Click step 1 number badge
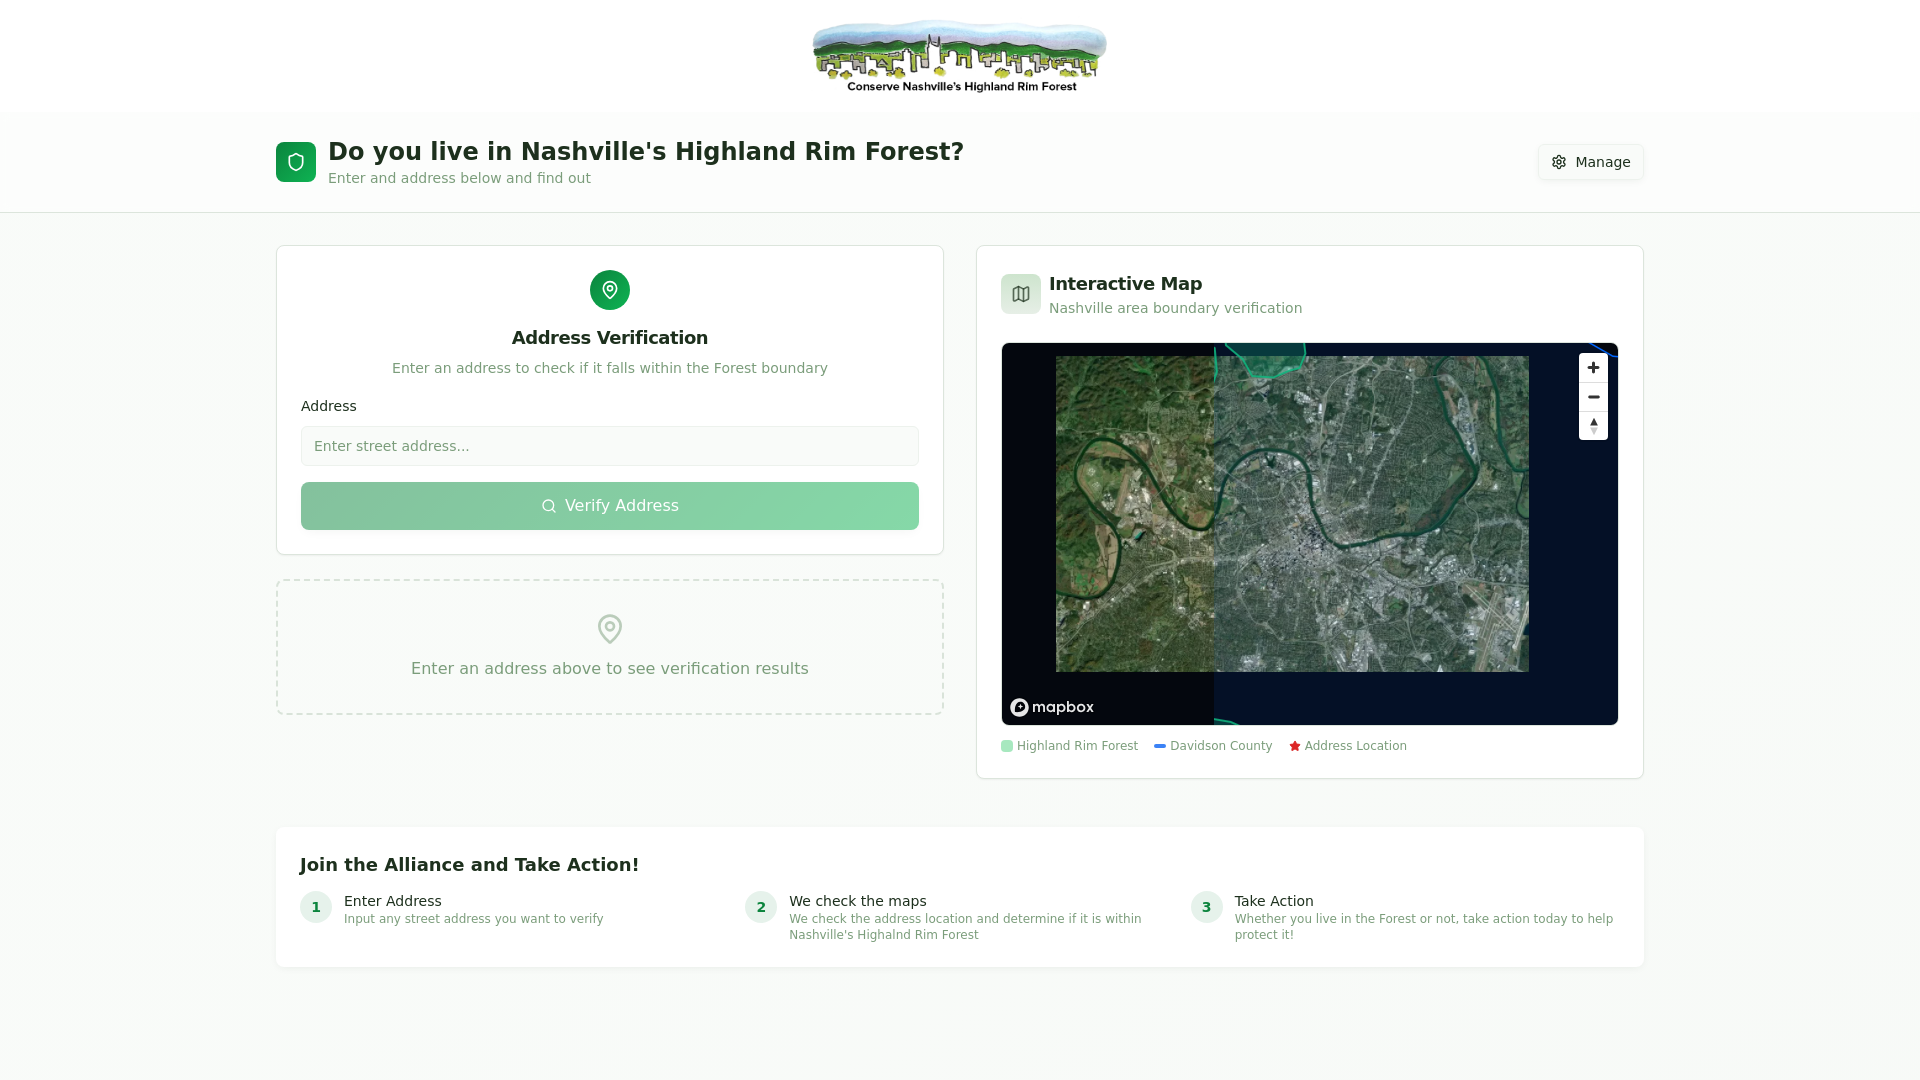Screen dimensions: 1920x1080 click(x=316, y=907)
